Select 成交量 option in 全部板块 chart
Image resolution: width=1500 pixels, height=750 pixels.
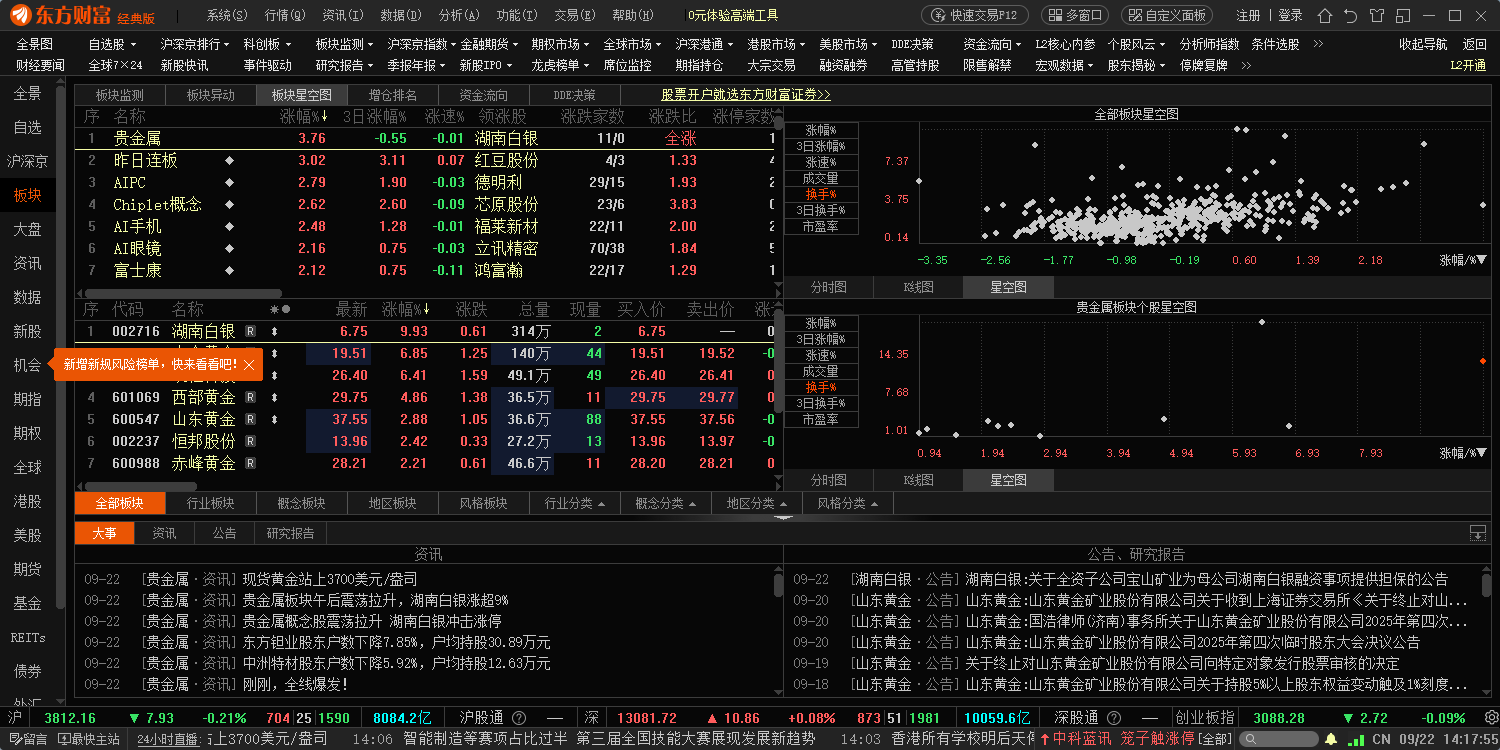pyautogui.click(x=820, y=178)
